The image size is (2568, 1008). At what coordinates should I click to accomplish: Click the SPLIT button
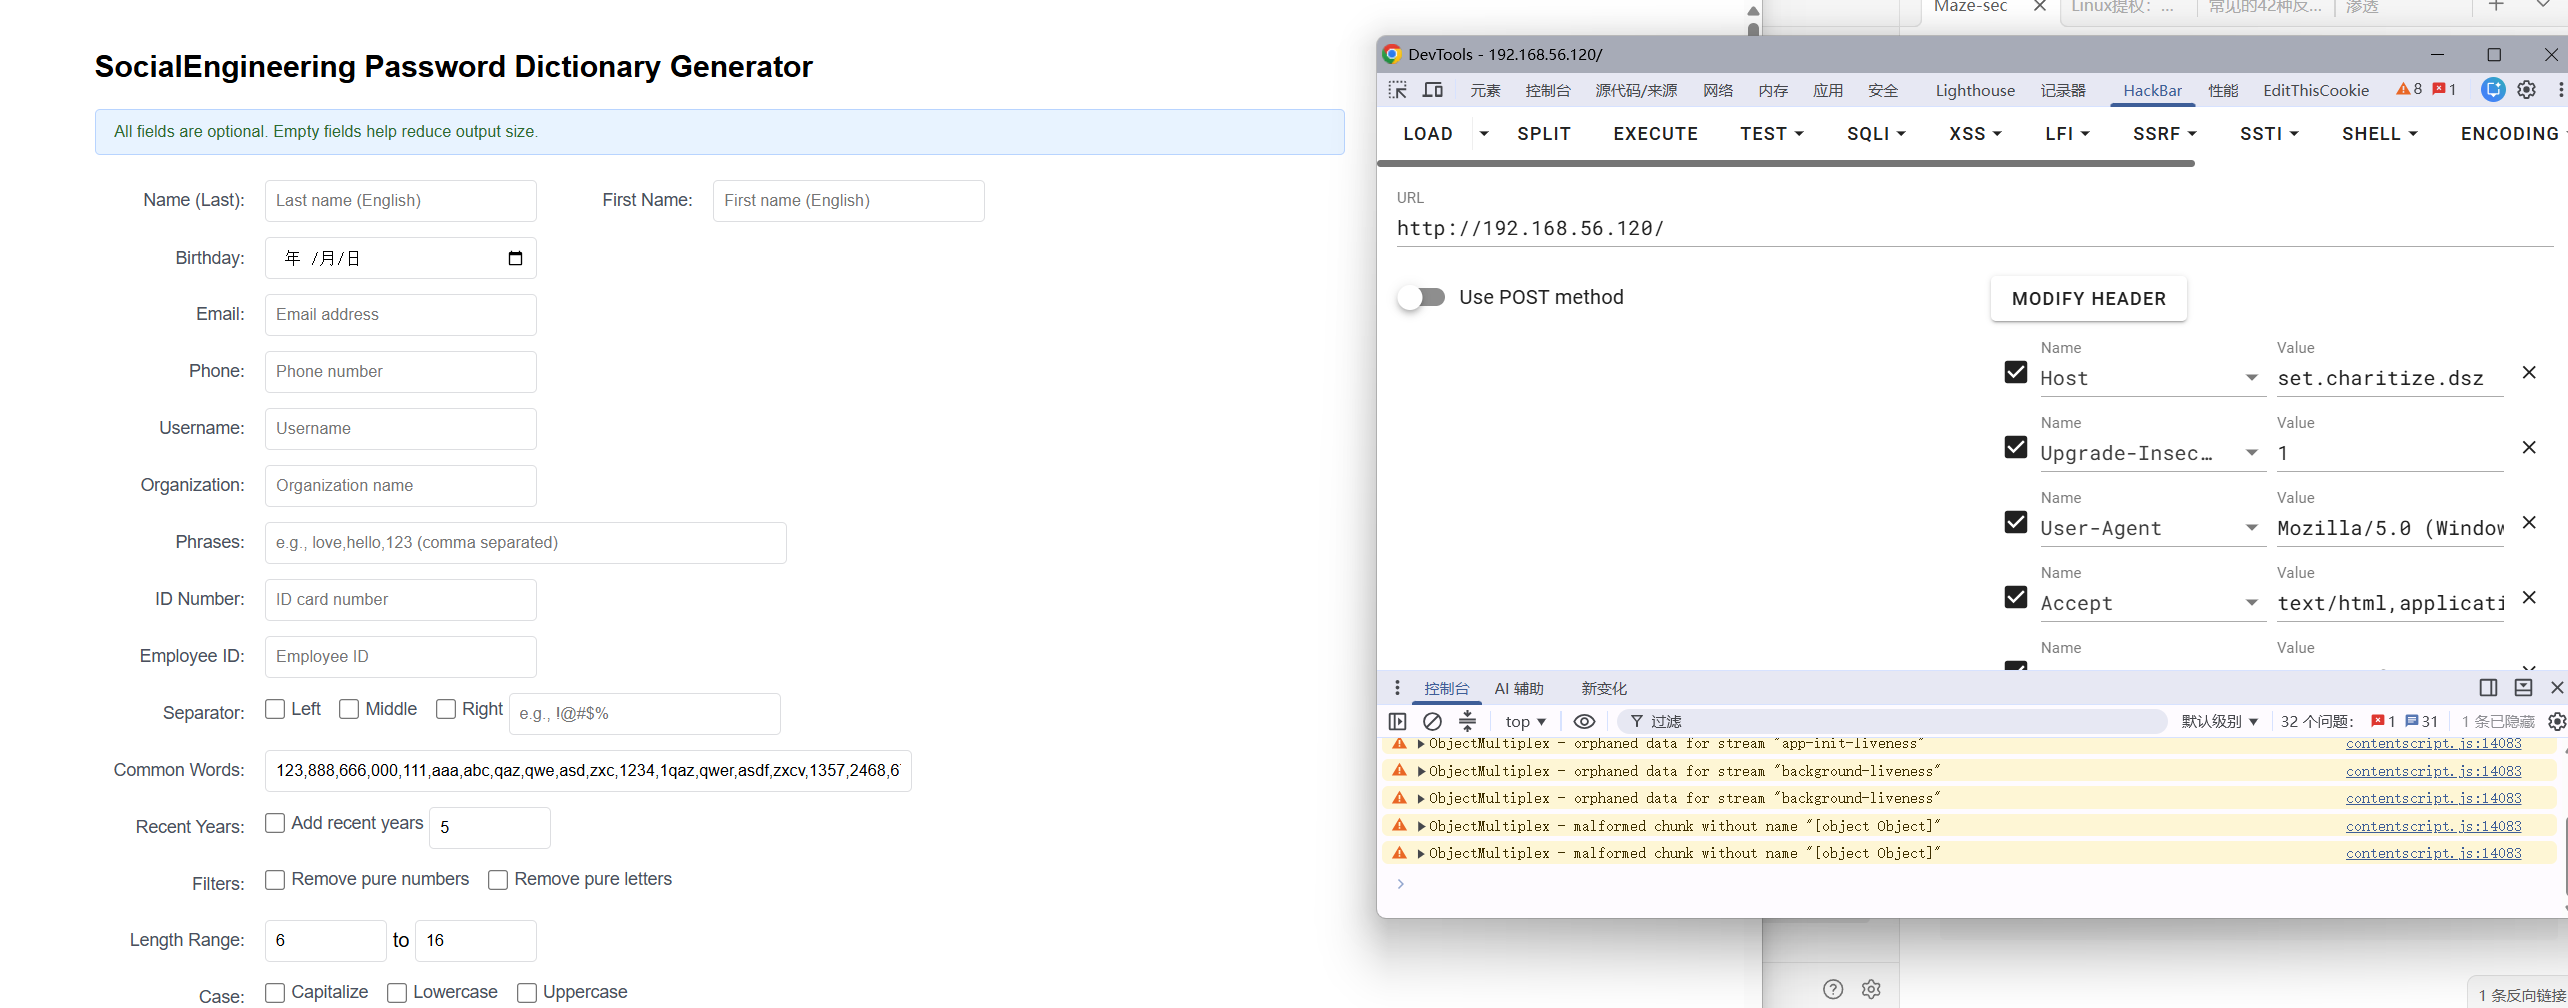(x=1544, y=134)
